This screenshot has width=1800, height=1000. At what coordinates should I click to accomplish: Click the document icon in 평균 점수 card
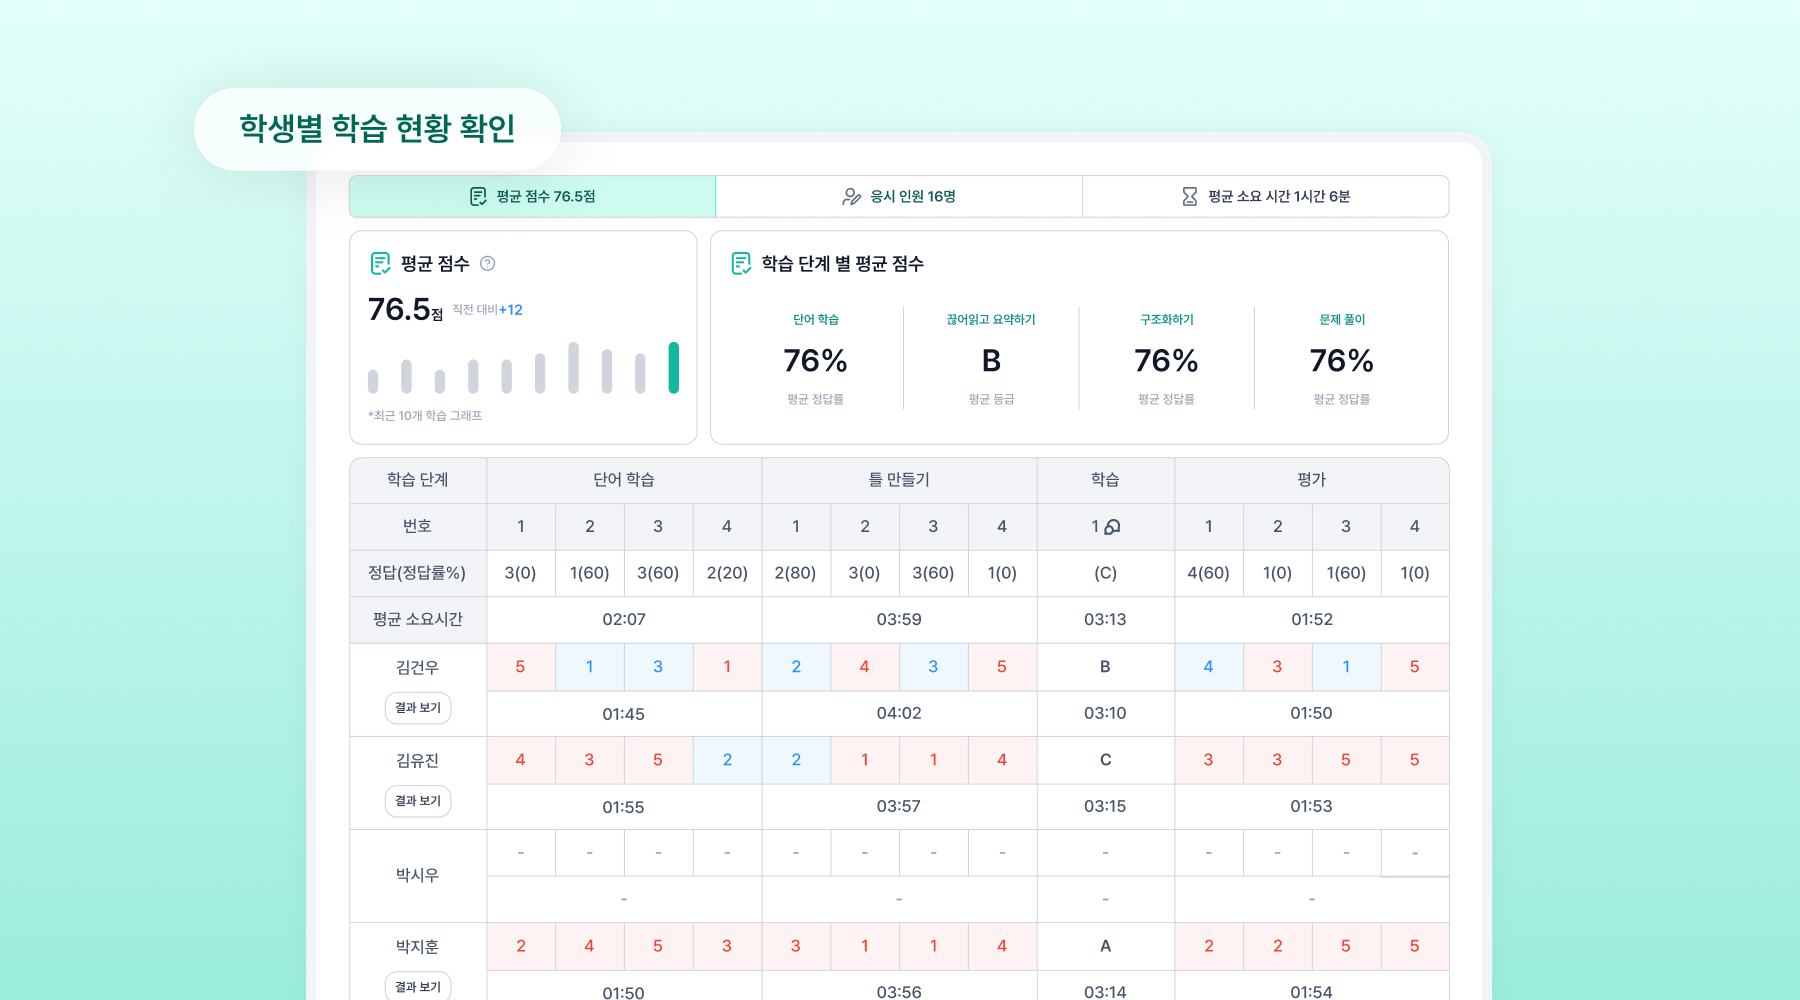pos(380,264)
